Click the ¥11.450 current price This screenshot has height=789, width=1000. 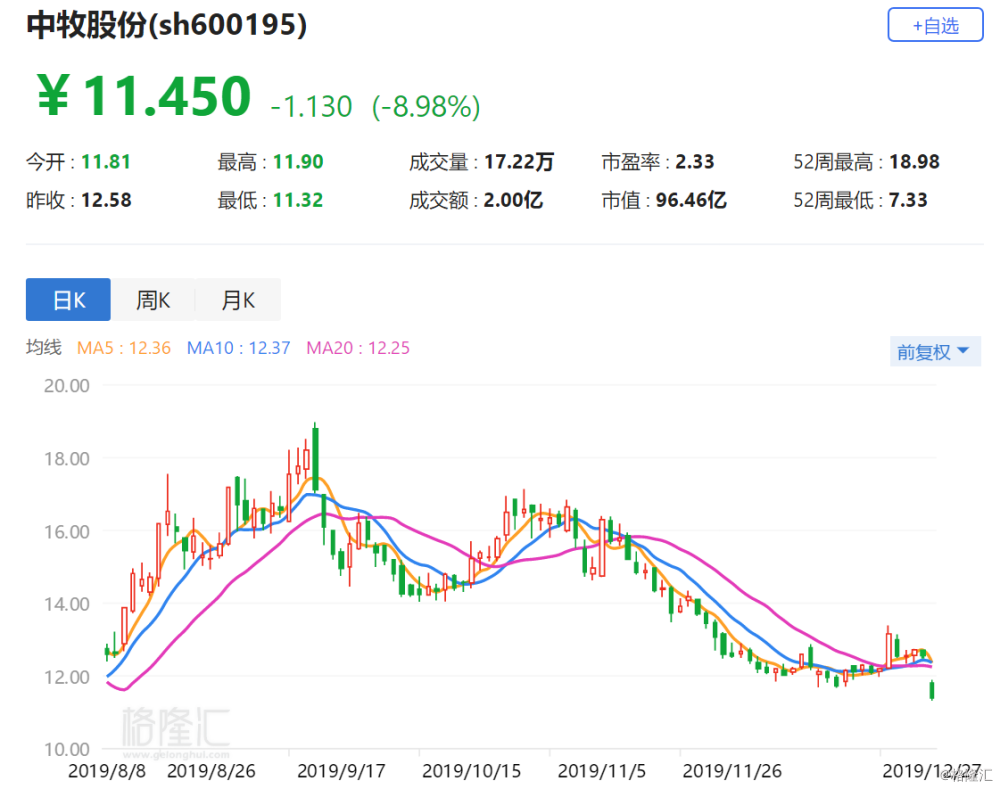click(143, 97)
